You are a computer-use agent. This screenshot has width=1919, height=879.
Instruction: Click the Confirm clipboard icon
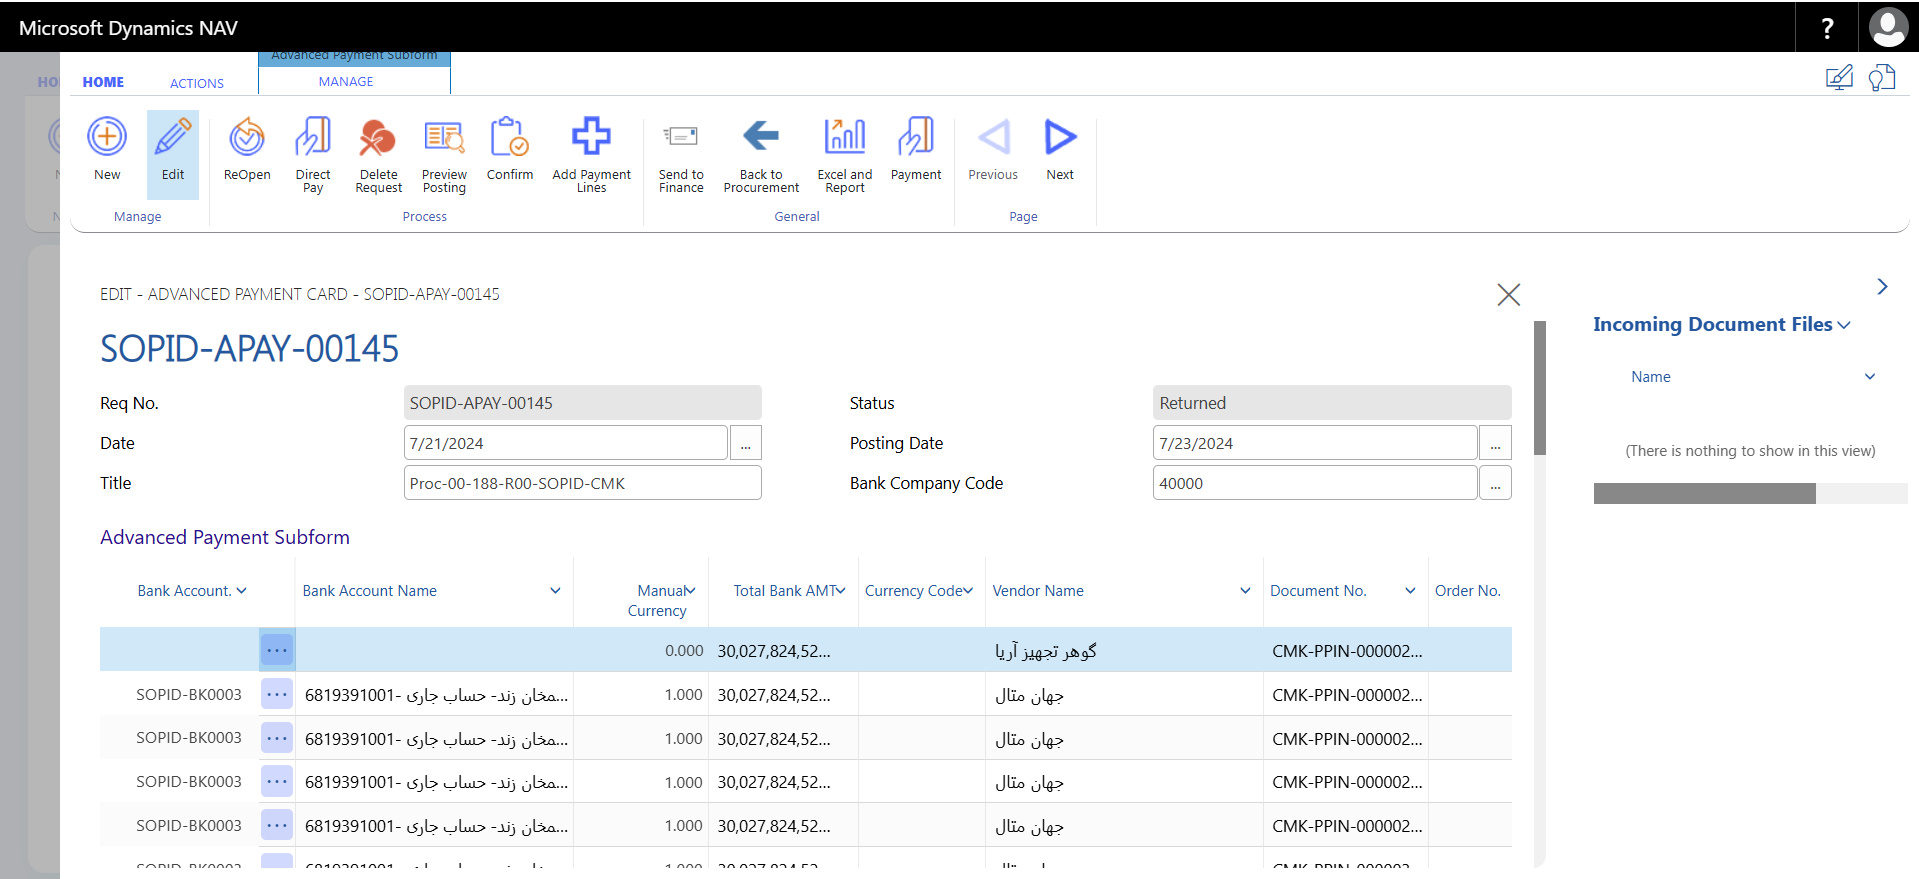(510, 137)
